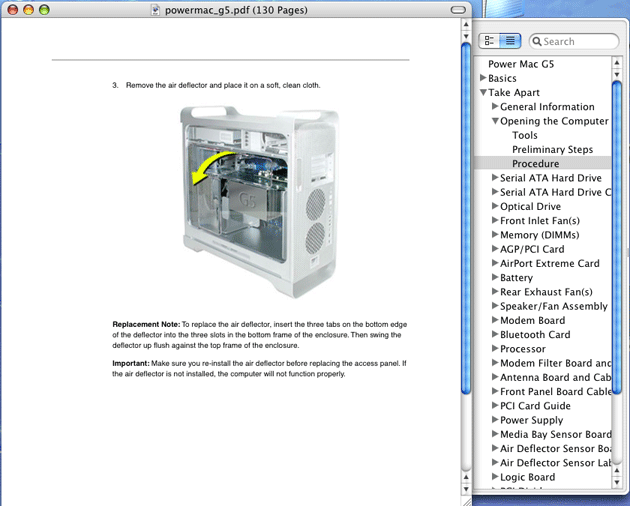Select Power Mac G5 outline entry
630x506 pixels.
tap(521, 64)
